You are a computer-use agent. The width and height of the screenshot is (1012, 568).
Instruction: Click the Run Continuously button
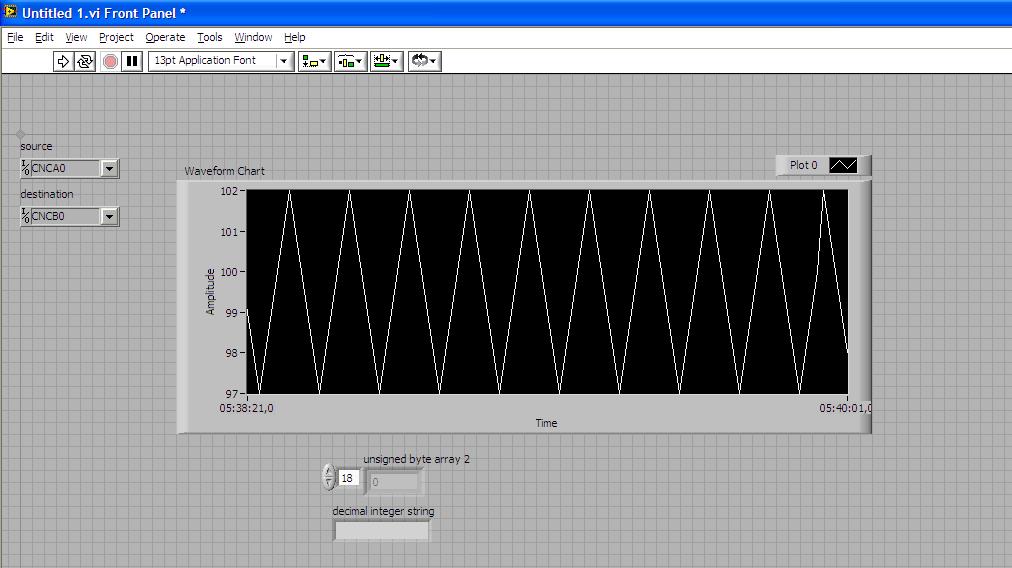click(x=85, y=61)
